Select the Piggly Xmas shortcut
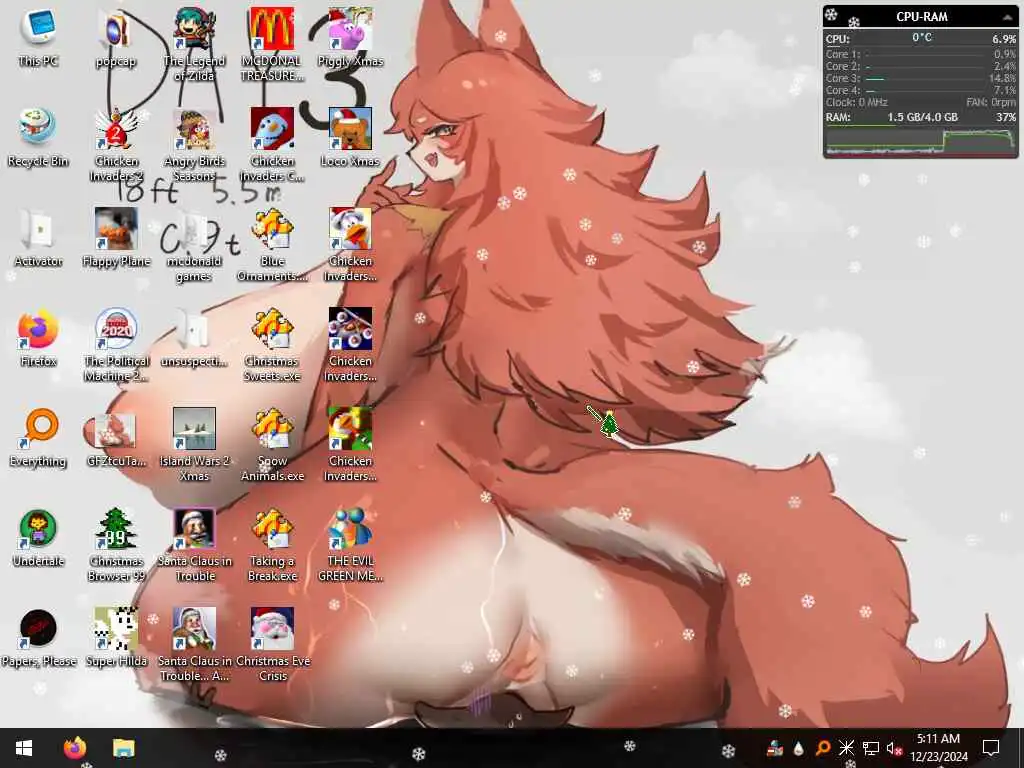Screen dimensions: 1024x768 (x=350, y=39)
